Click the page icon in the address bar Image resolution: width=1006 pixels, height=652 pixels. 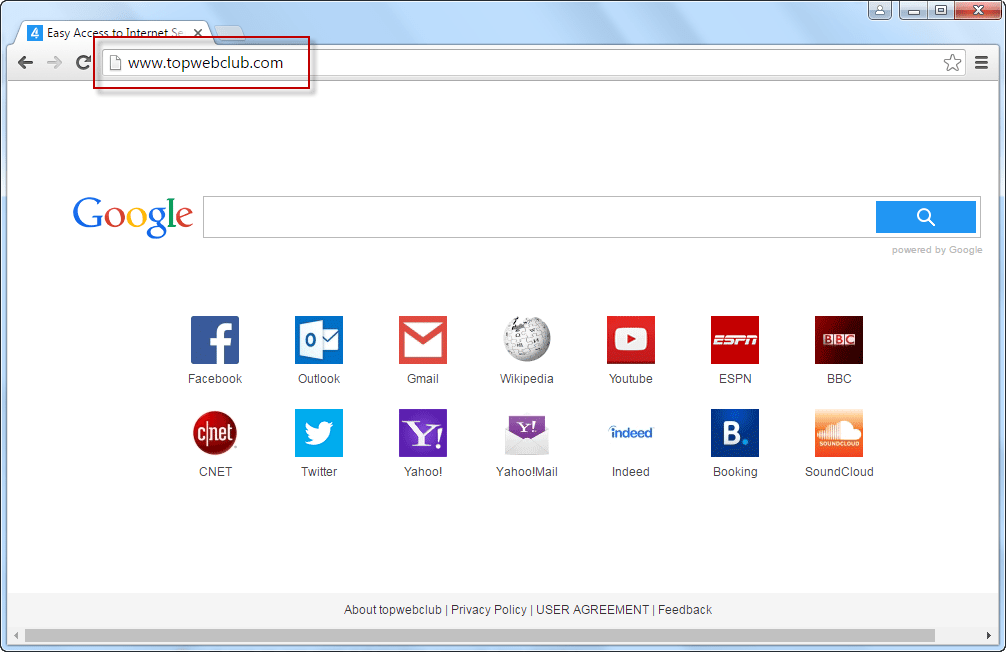coord(115,62)
